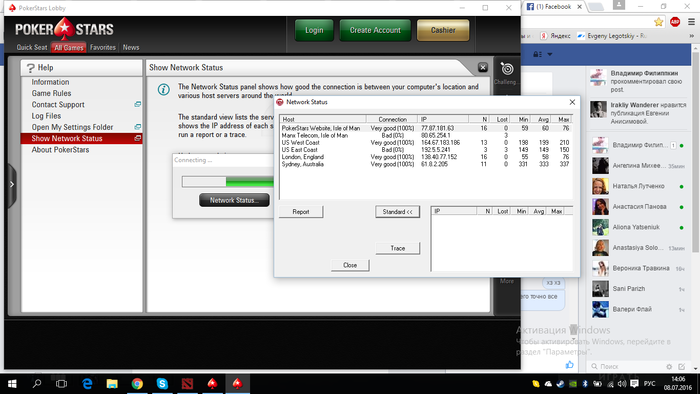Open external link icon beside Open My Settings Folder
The height and width of the screenshot is (394, 700).
click(x=138, y=127)
